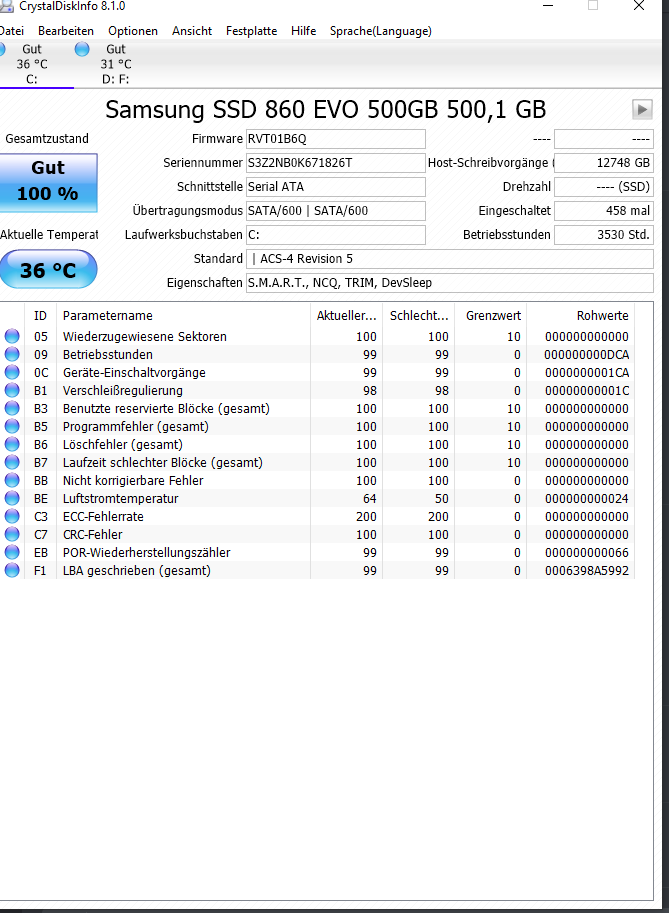Click status orb for Wiederzugewiesene Sektoren row

(12, 336)
